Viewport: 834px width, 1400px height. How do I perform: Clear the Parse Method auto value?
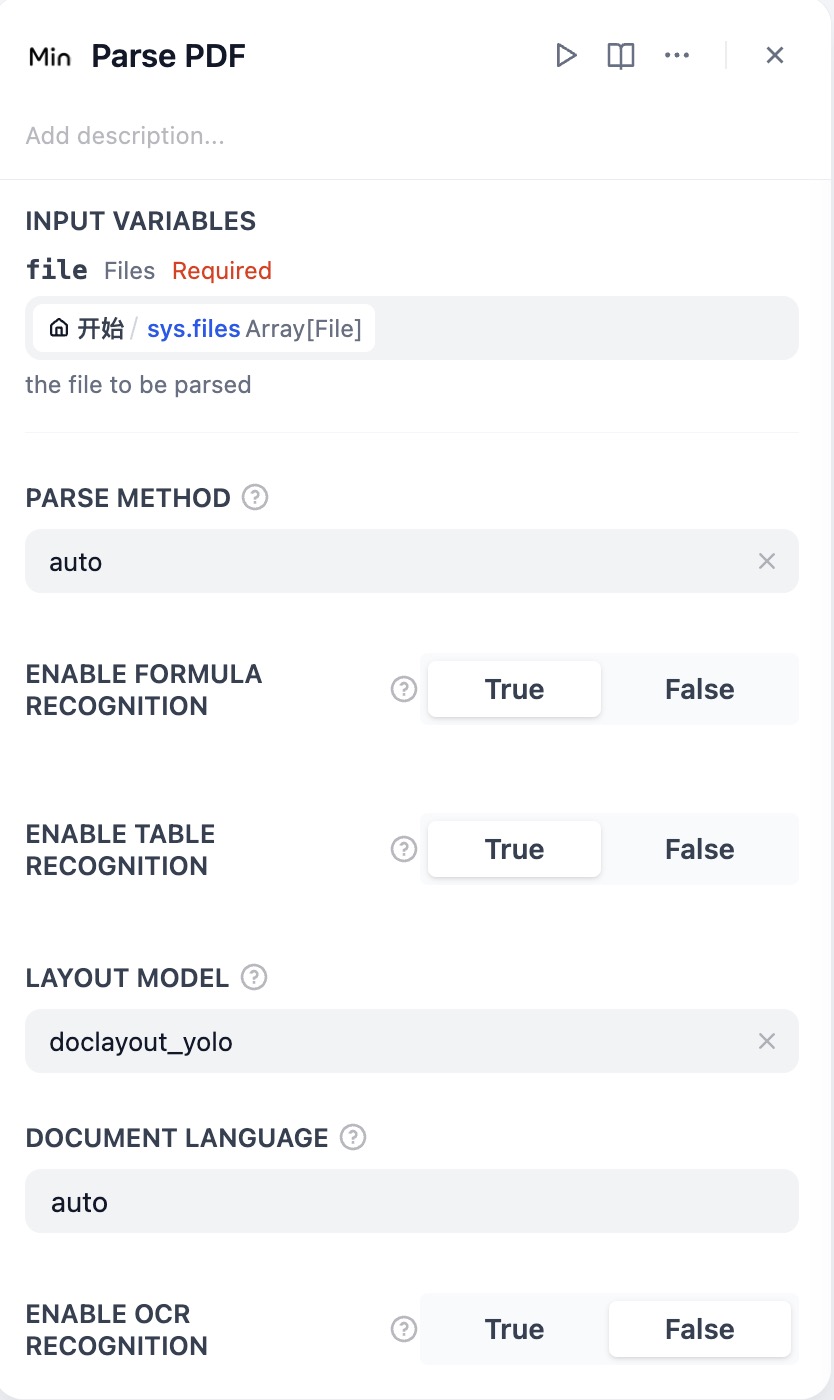767,561
